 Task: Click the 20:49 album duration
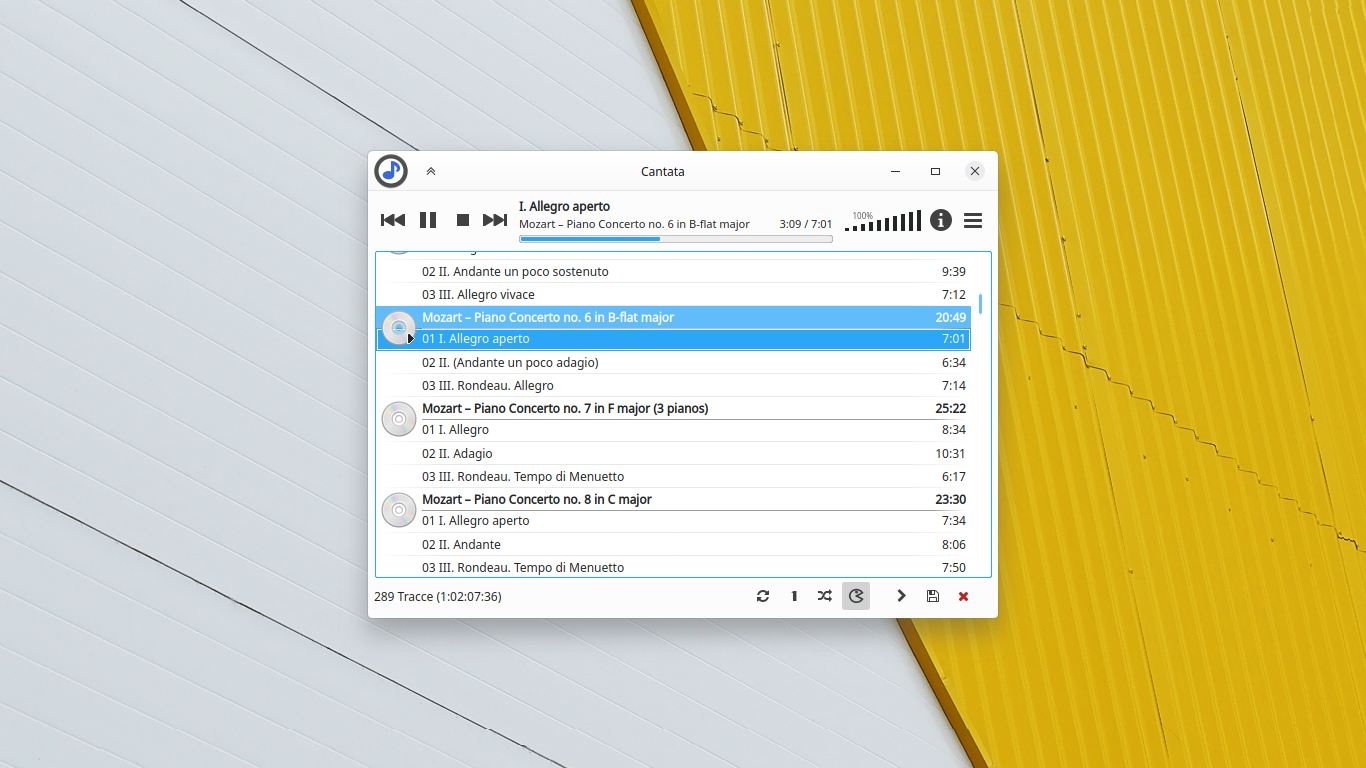(x=950, y=317)
